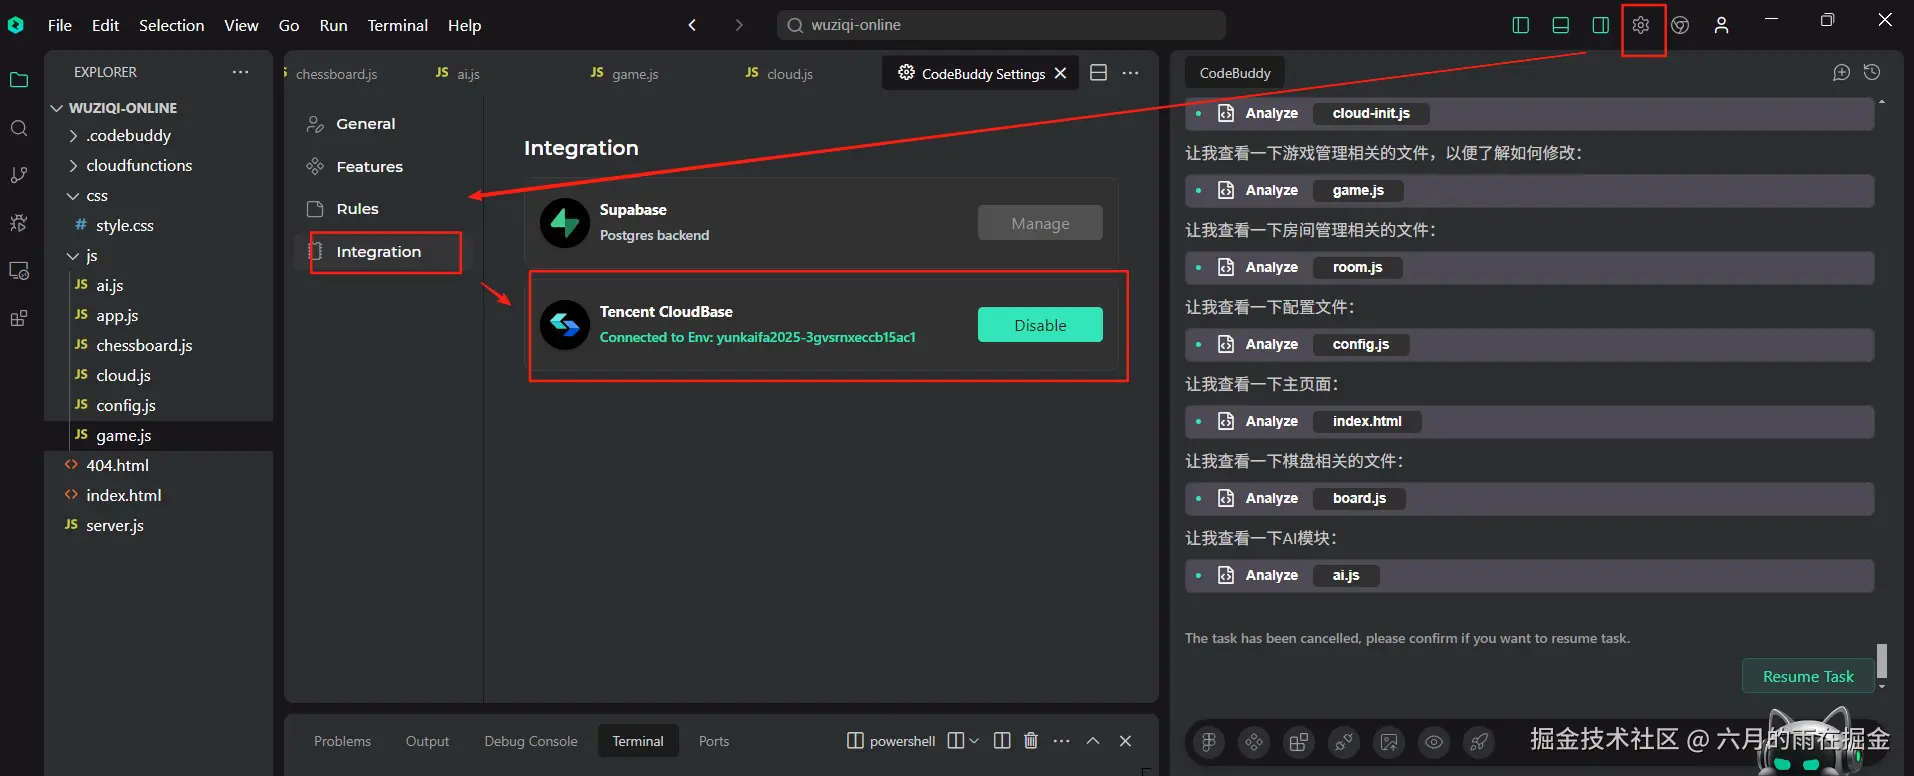1914x776 pixels.
Task: Click the Resume Task button
Action: (1808, 676)
